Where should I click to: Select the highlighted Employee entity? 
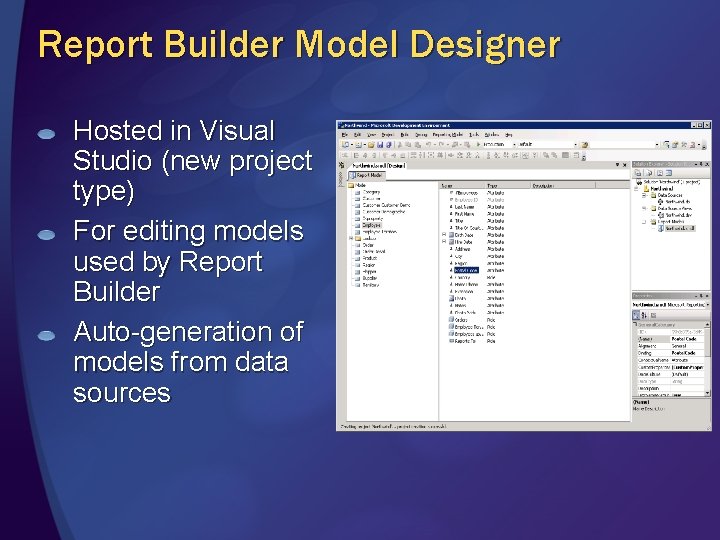371,225
